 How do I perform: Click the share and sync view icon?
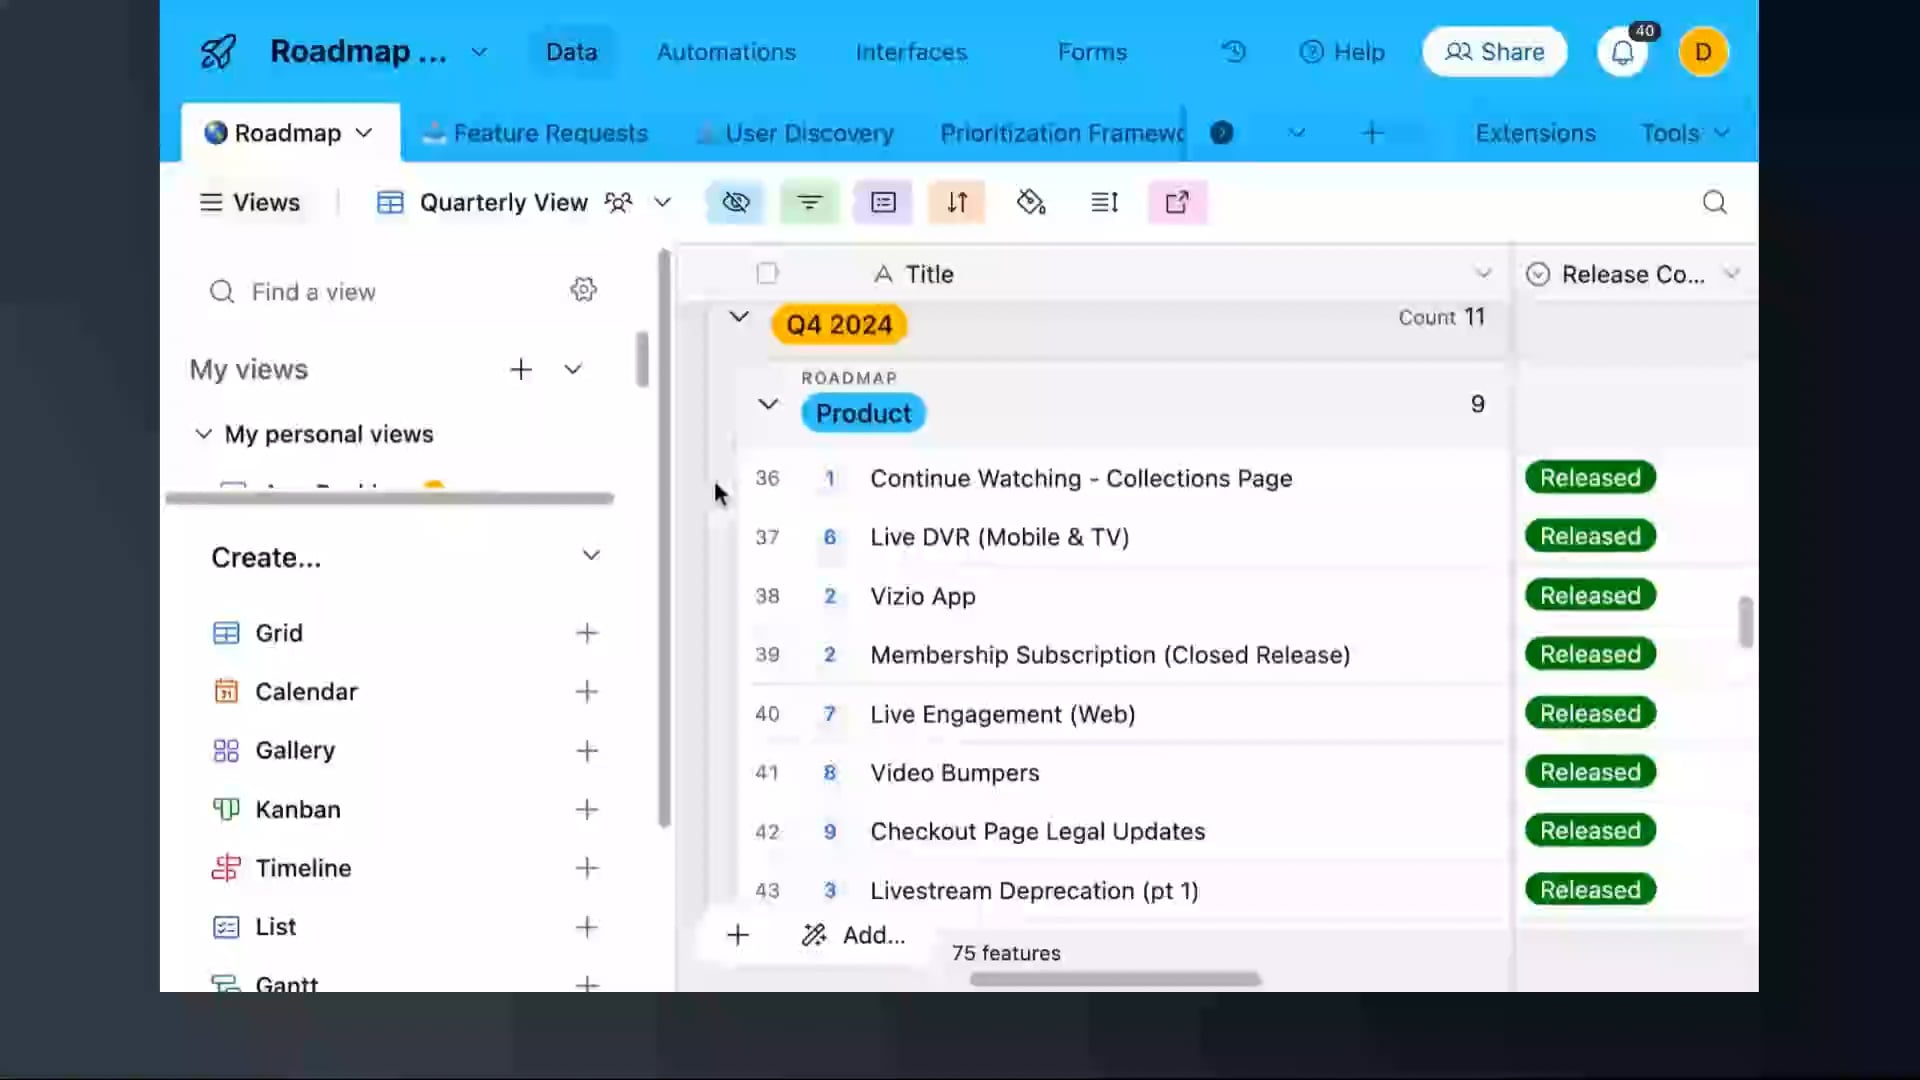click(x=1177, y=202)
